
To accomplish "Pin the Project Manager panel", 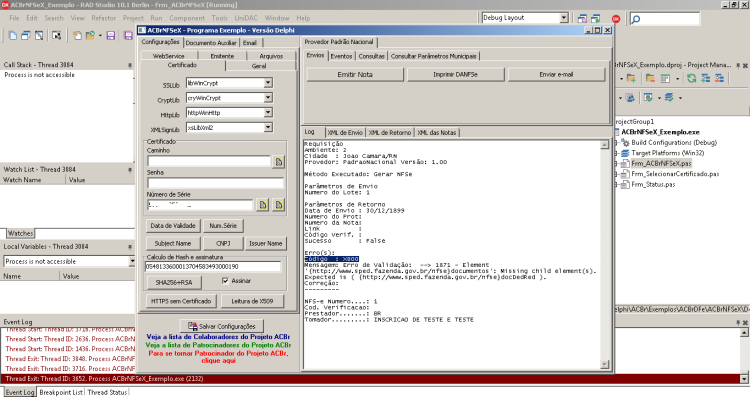I will click(x=738, y=65).
